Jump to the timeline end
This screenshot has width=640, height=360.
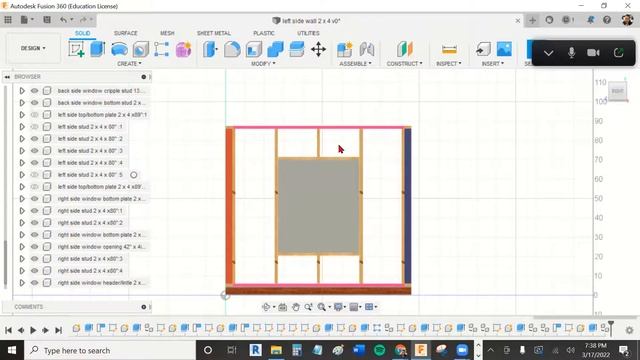(x=58, y=330)
